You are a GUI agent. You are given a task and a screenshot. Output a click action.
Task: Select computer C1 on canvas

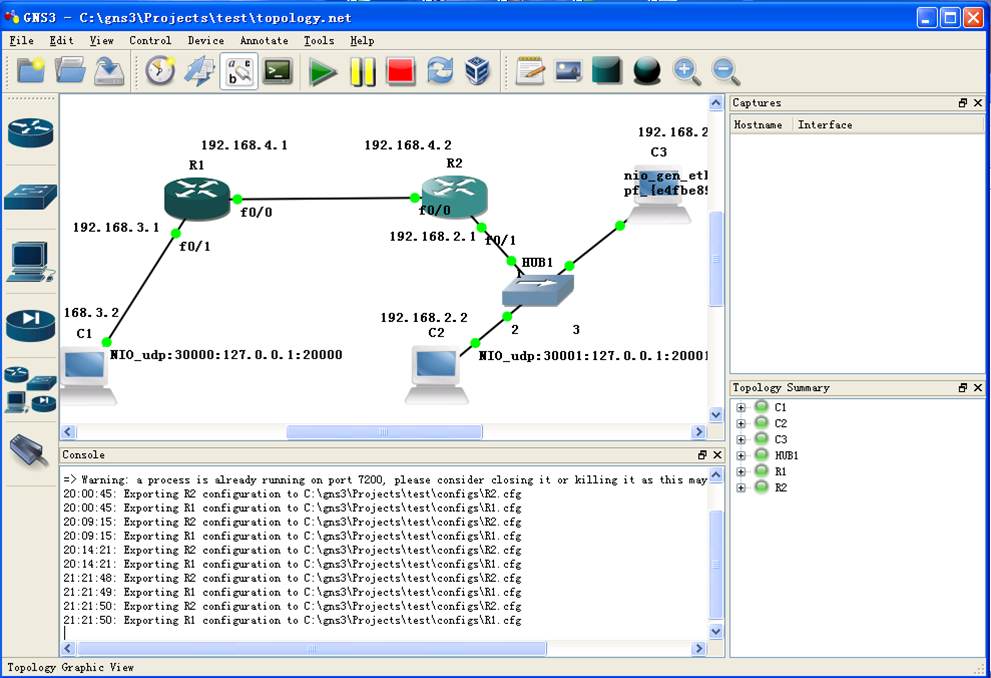coord(87,375)
